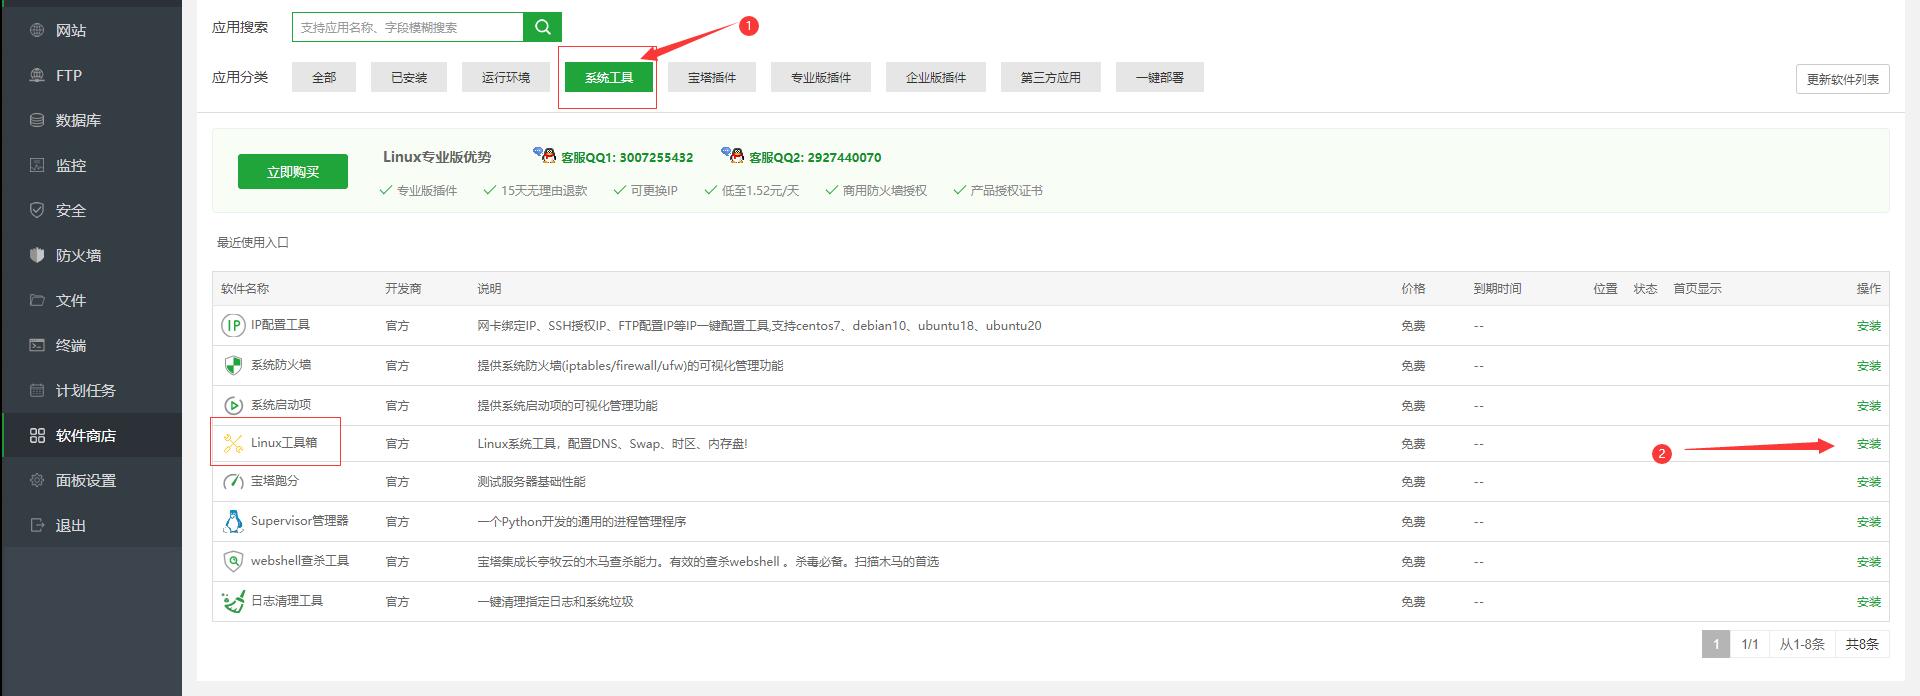Click the Linux工具箱 tools icon
Screen dimensions: 1920x696
coord(233,443)
